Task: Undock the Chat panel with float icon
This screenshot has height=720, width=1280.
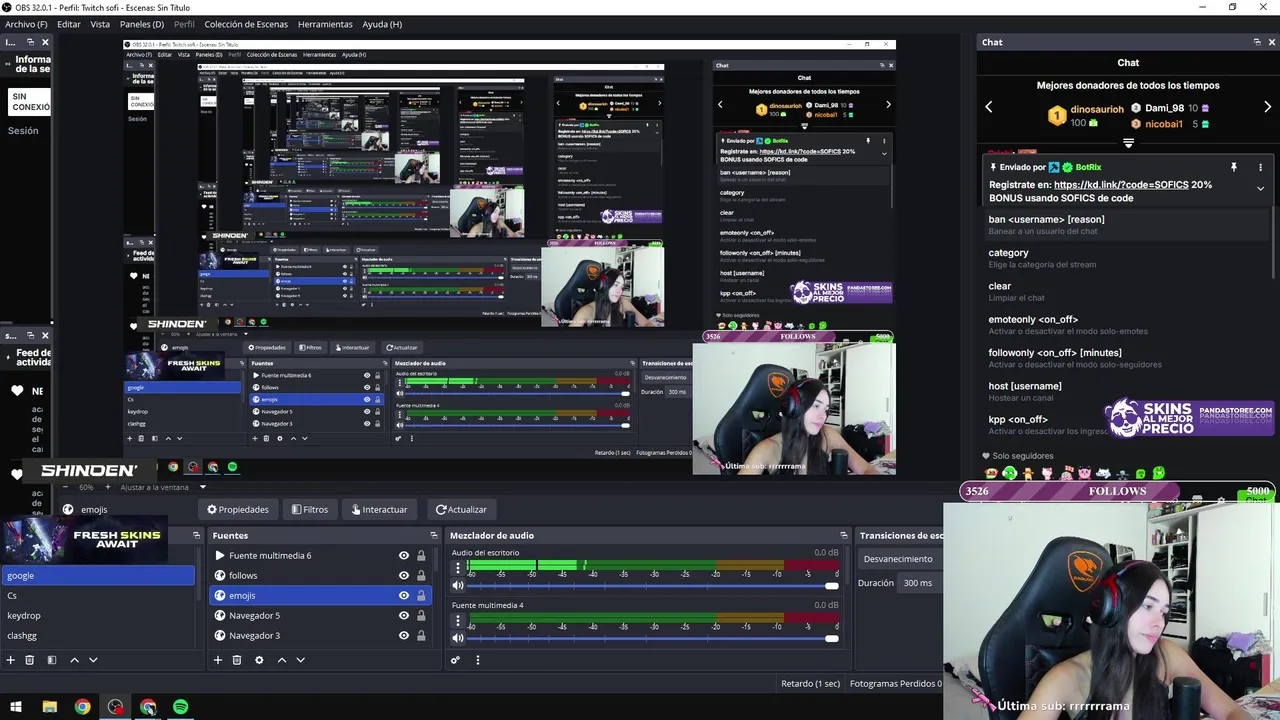Action: point(1257,42)
